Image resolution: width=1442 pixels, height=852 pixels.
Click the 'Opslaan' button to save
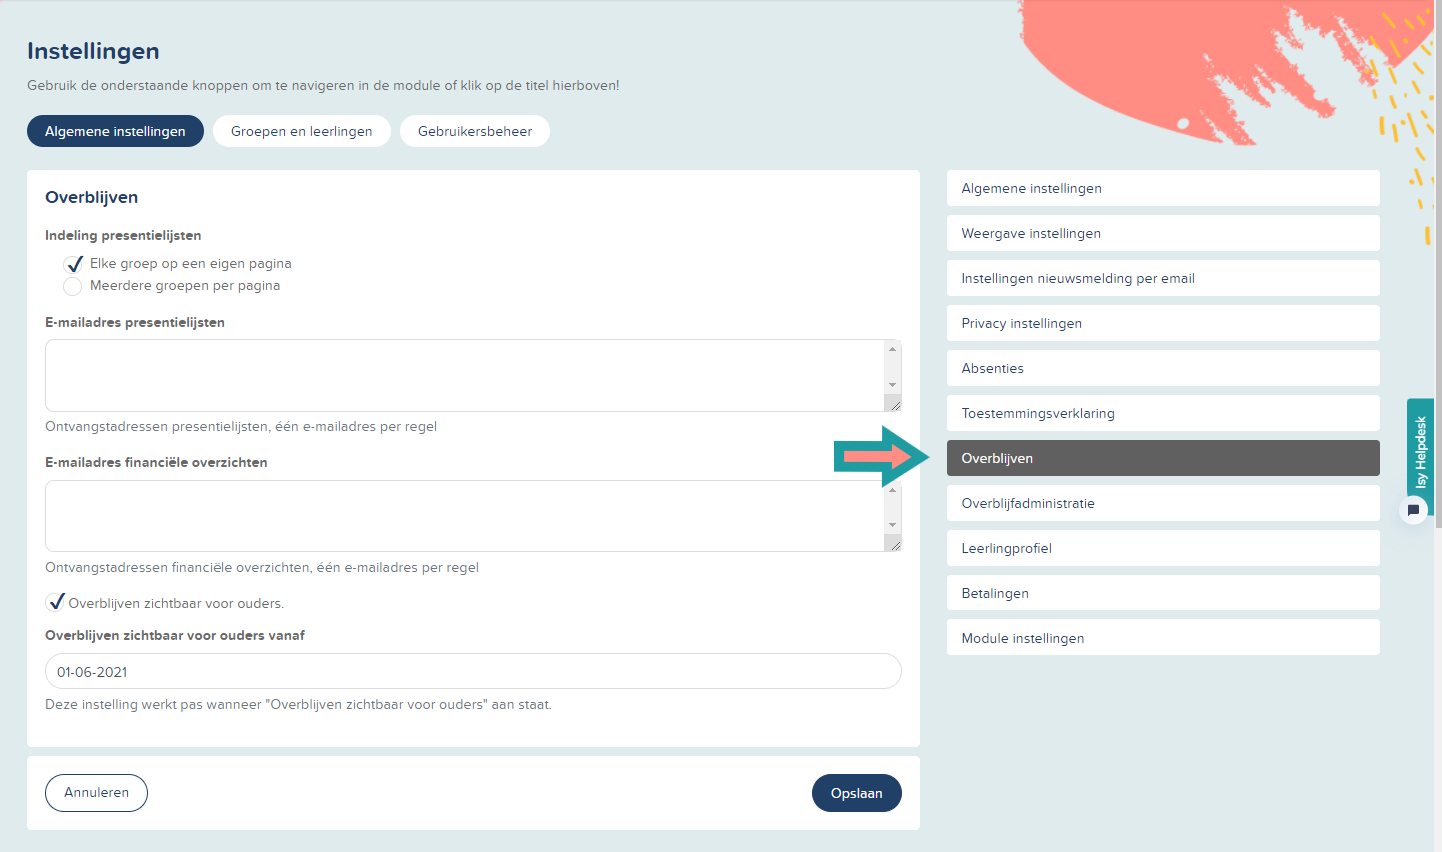pyautogui.click(x=856, y=792)
